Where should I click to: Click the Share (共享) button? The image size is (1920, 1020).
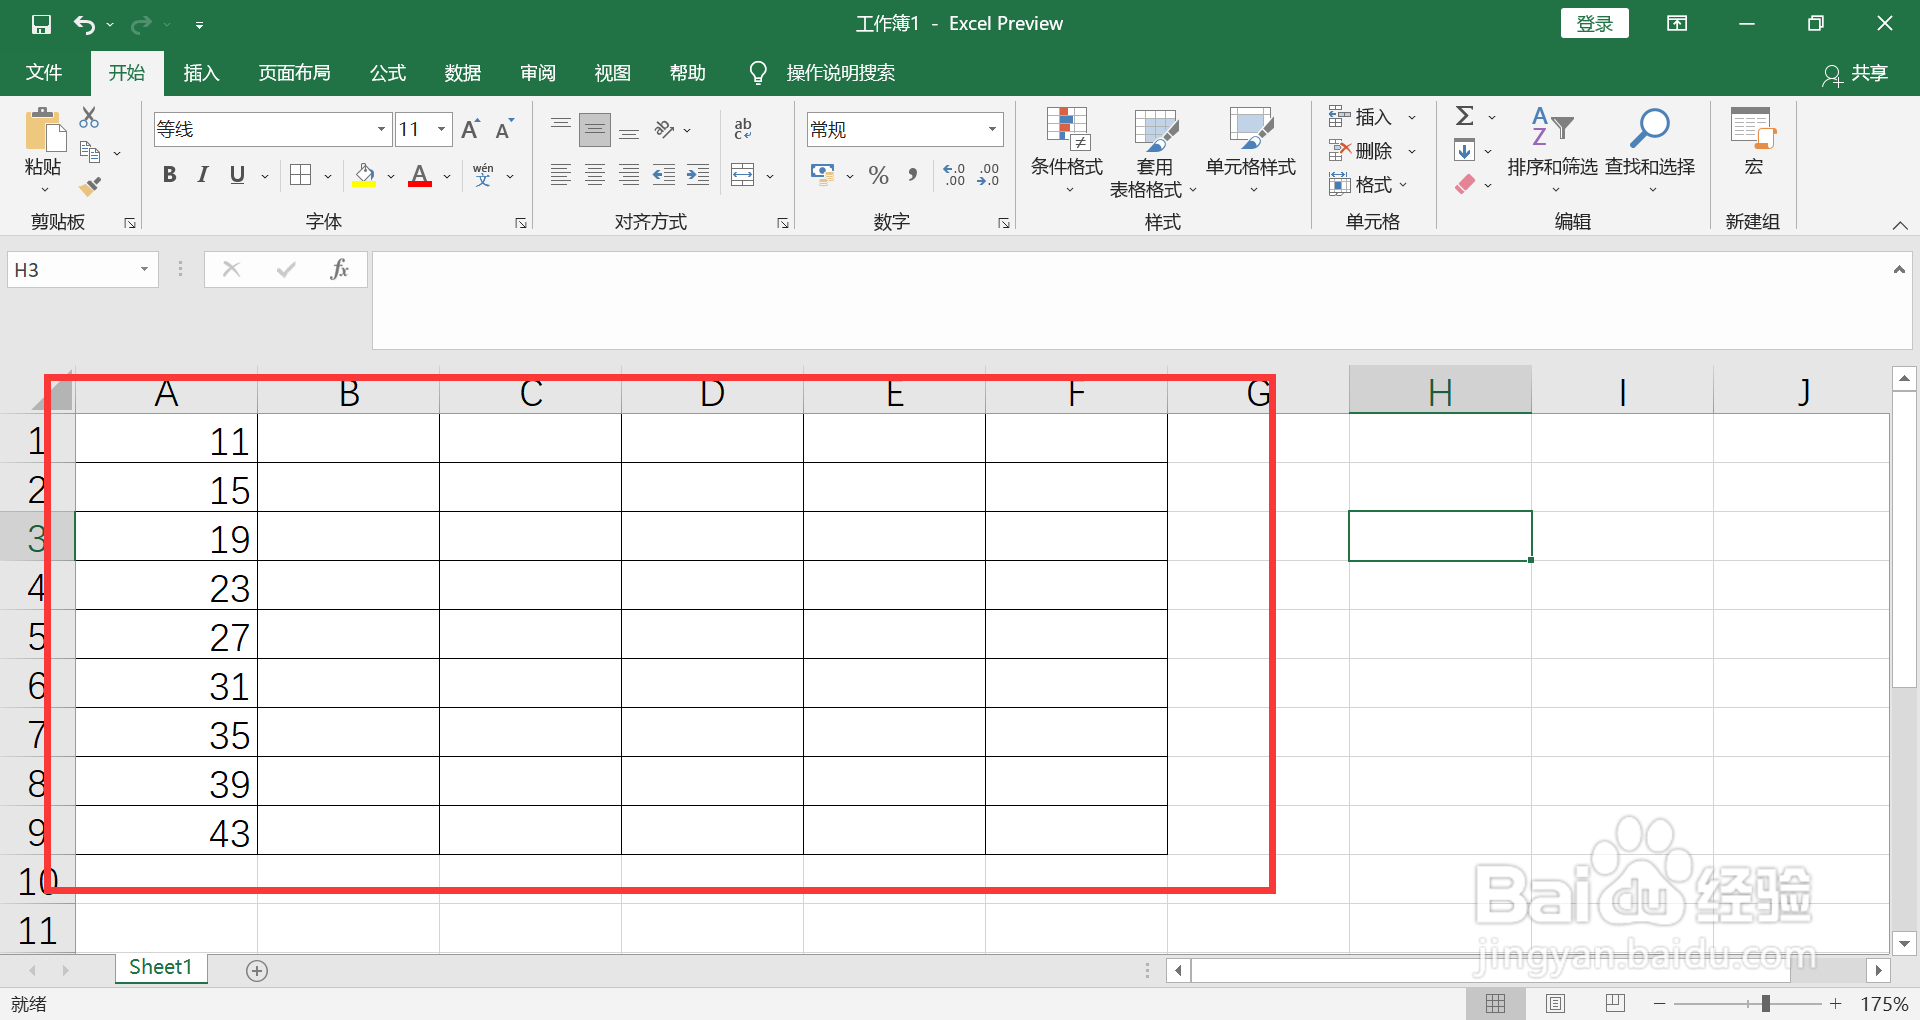coord(1856,74)
